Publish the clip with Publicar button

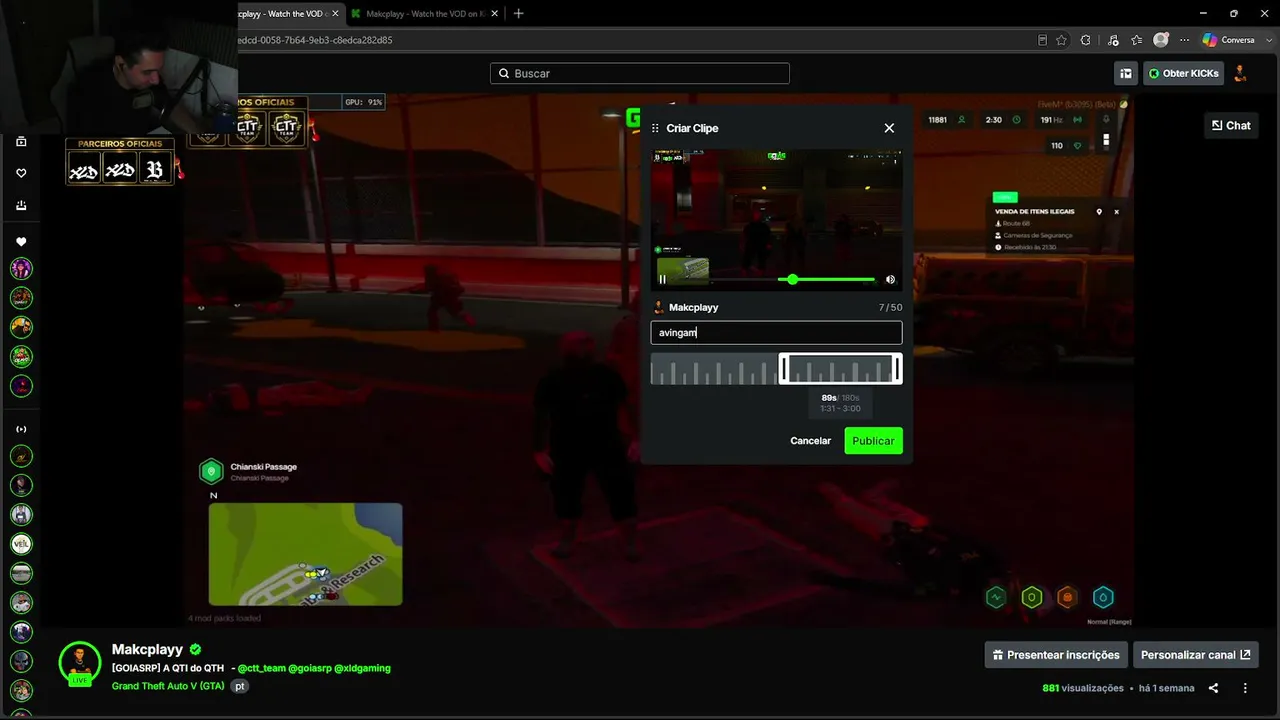pyautogui.click(x=873, y=441)
